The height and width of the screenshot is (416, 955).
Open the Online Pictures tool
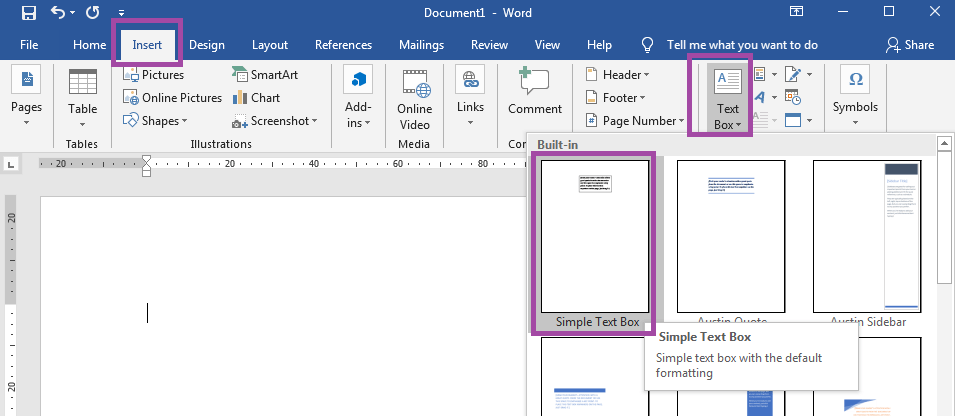click(x=172, y=98)
